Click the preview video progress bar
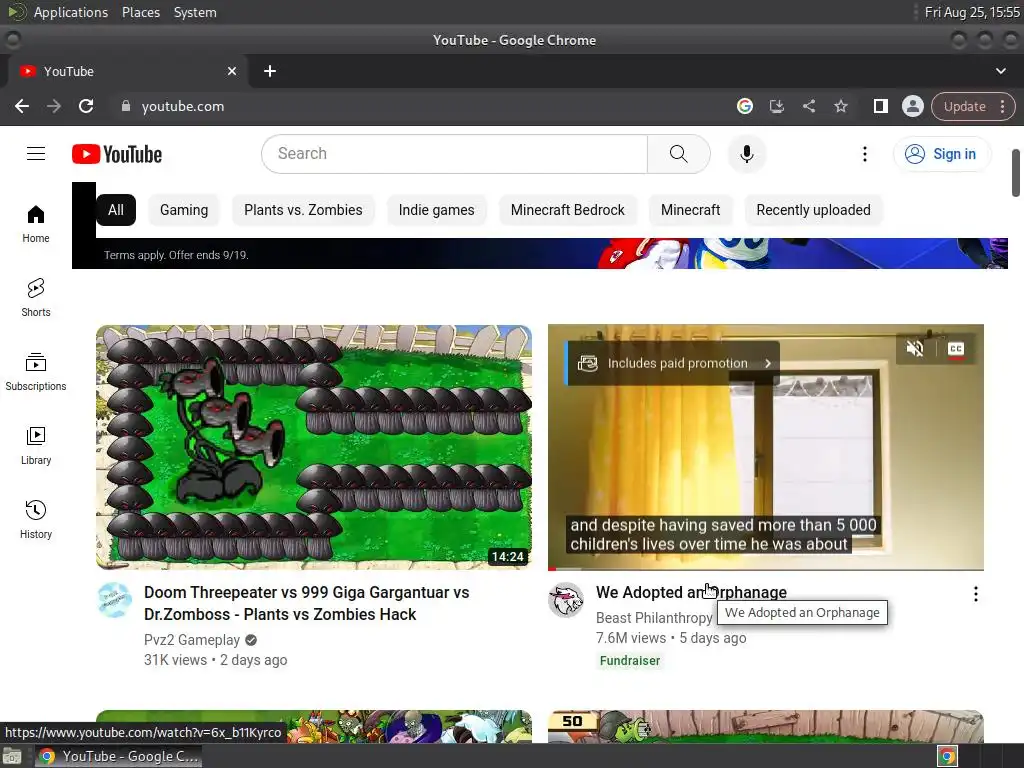The height and width of the screenshot is (768, 1024). click(766, 569)
